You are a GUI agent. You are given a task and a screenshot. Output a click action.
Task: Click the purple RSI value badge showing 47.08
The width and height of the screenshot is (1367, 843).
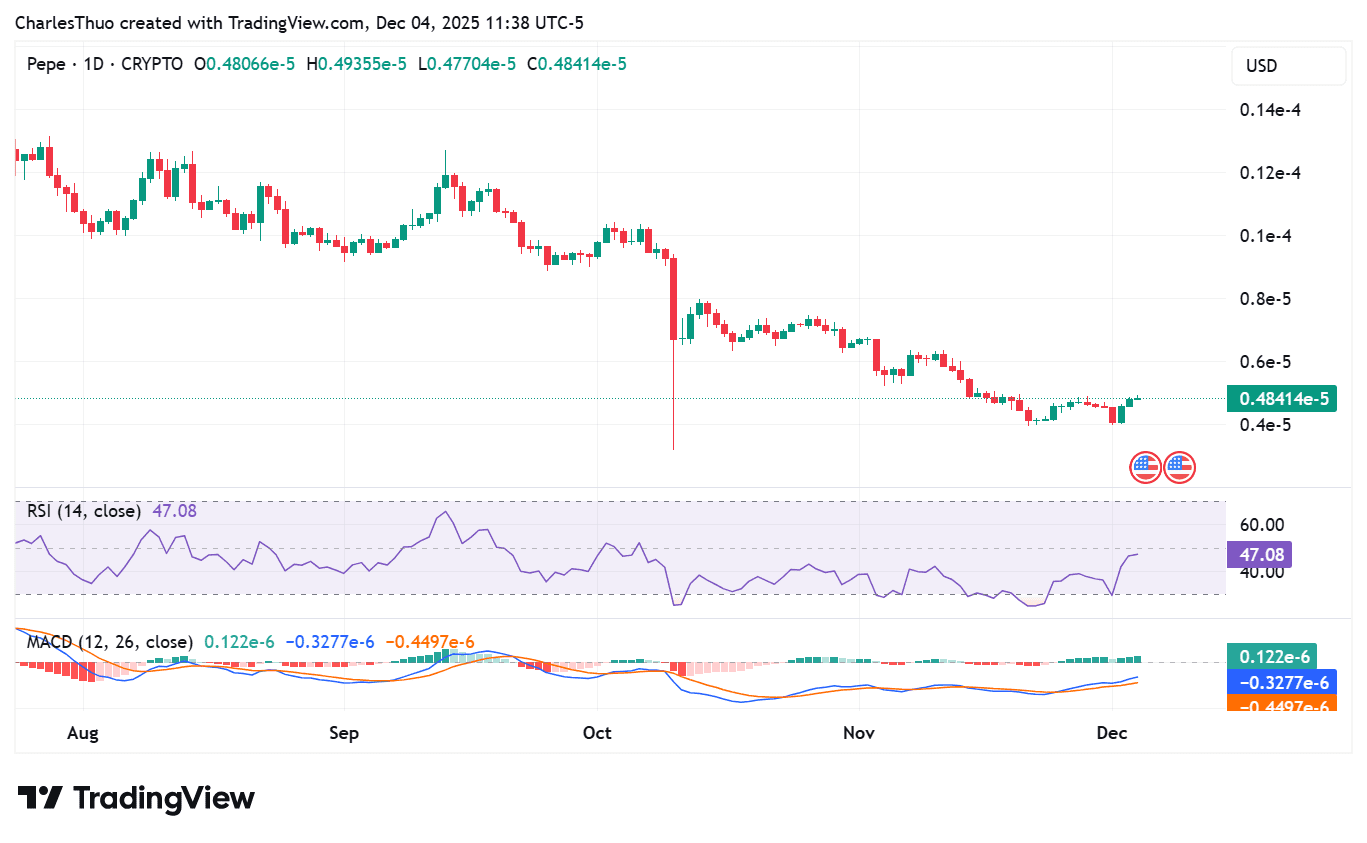tap(1259, 554)
